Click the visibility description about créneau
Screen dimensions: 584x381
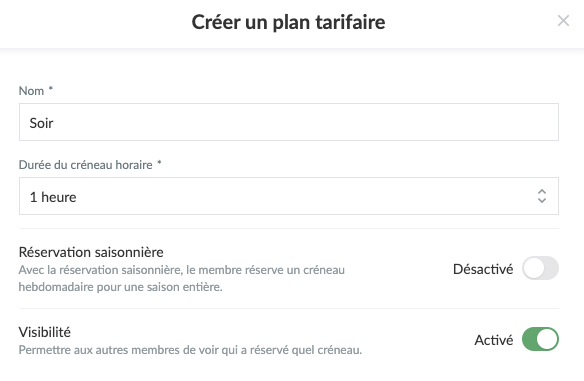(190, 350)
